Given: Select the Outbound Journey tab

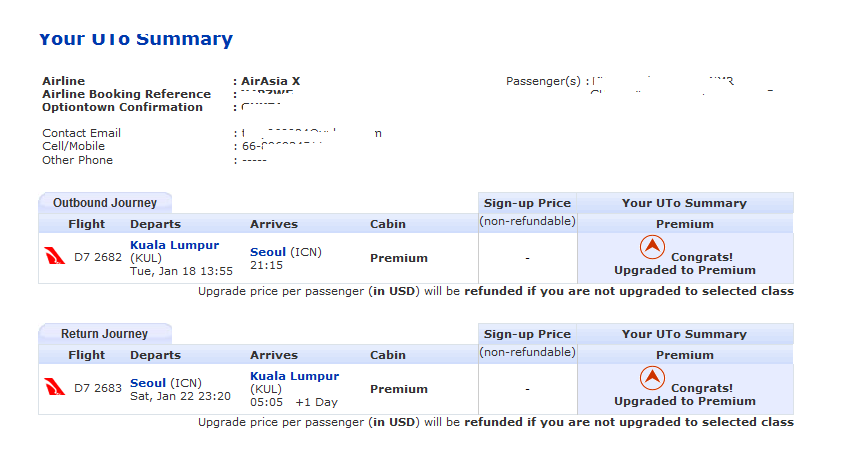Looking at the screenshot, I should click(x=105, y=203).
